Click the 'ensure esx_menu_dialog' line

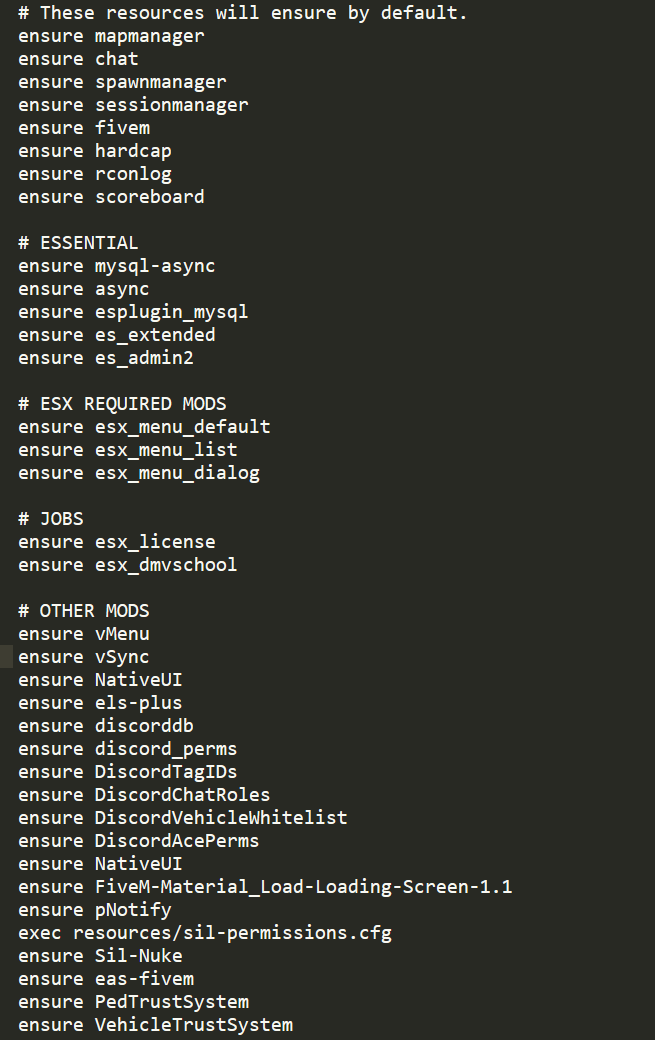[x=139, y=473]
